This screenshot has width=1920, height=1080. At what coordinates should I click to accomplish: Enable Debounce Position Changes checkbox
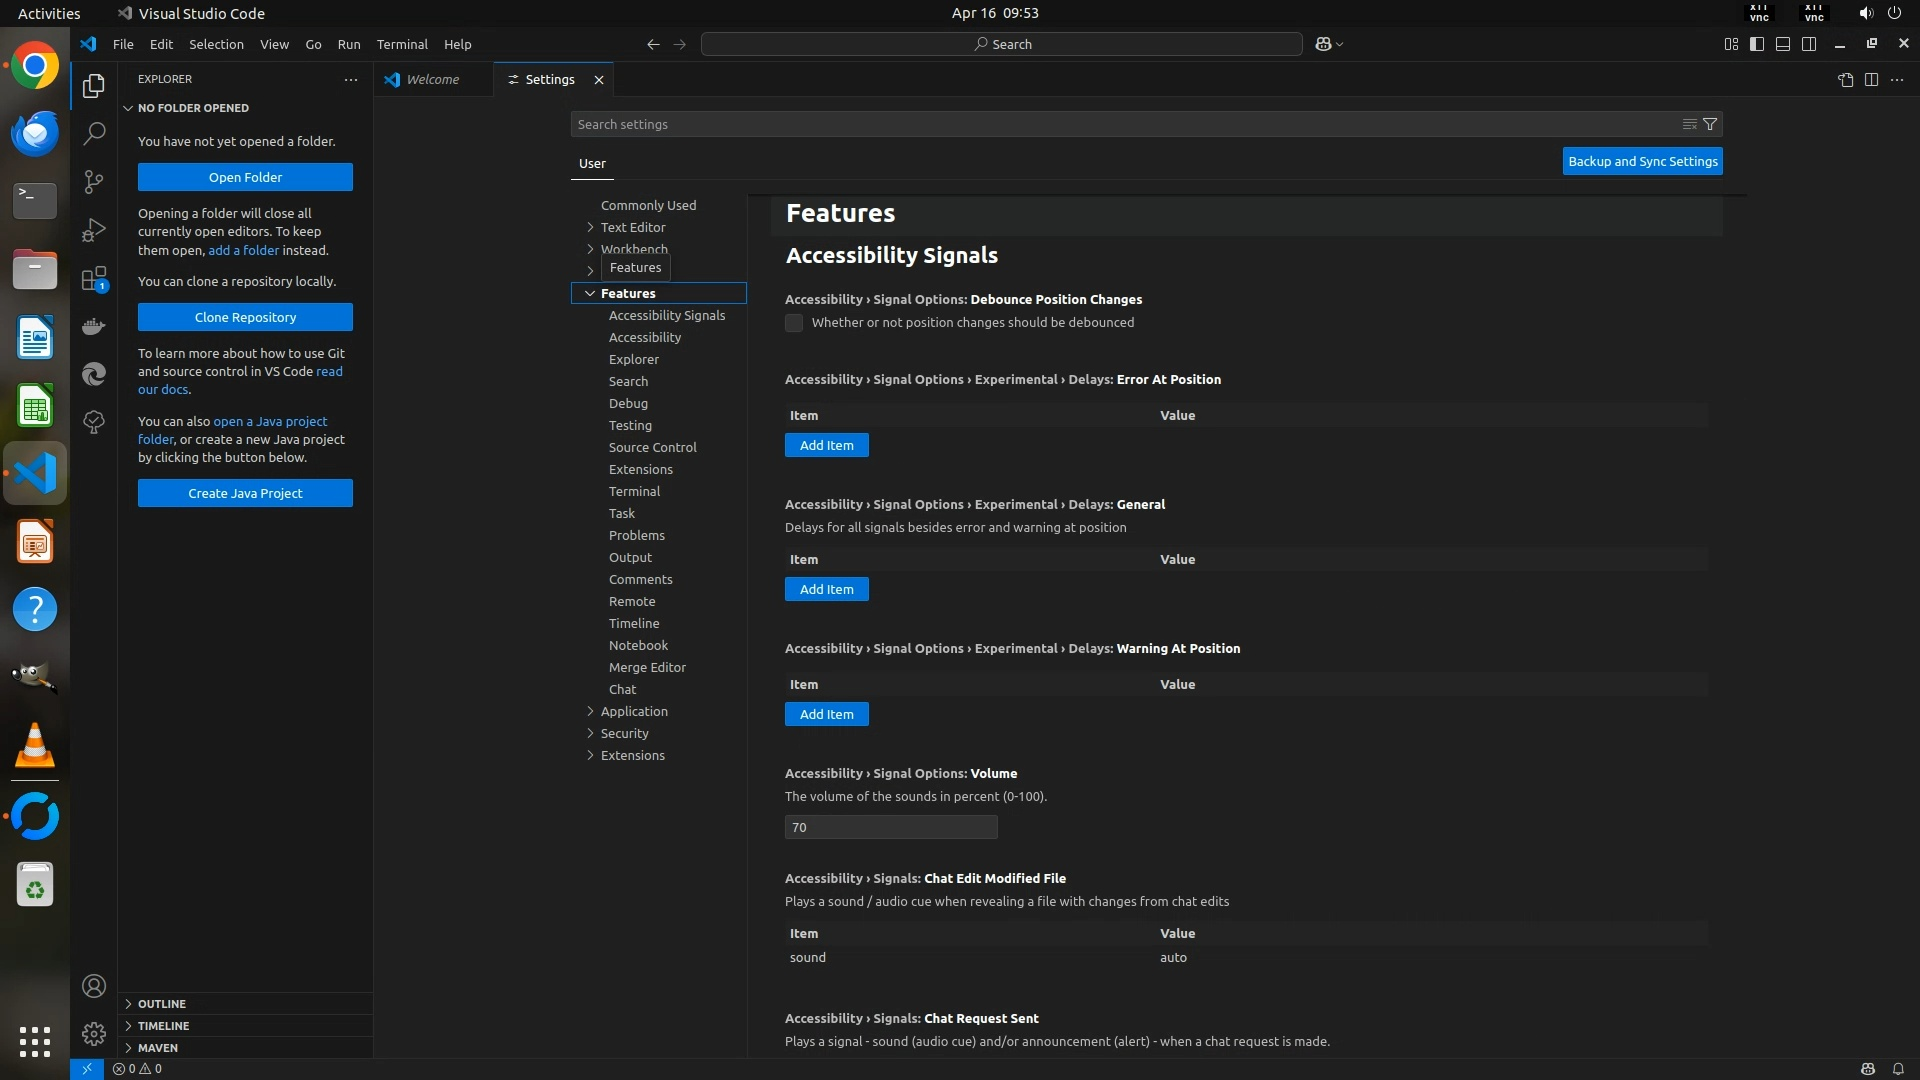[794, 323]
